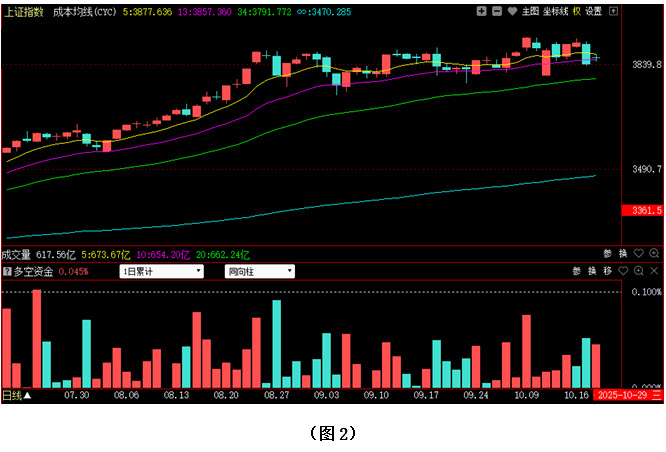The width and height of the screenshot is (666, 452).
Task: Click the question-mark help icon beside 多空资金
Action: point(7,271)
